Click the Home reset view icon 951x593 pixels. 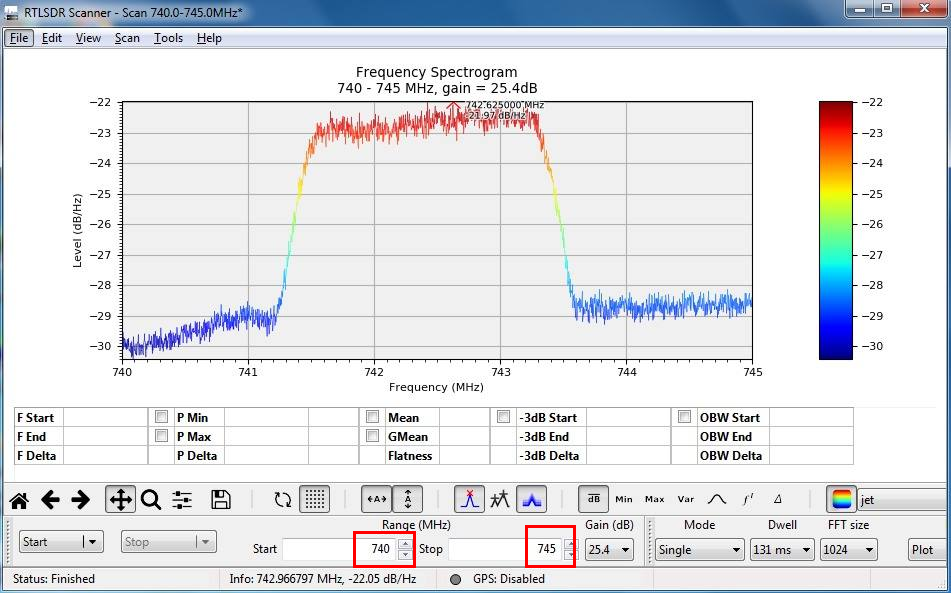pyautogui.click(x=18, y=500)
